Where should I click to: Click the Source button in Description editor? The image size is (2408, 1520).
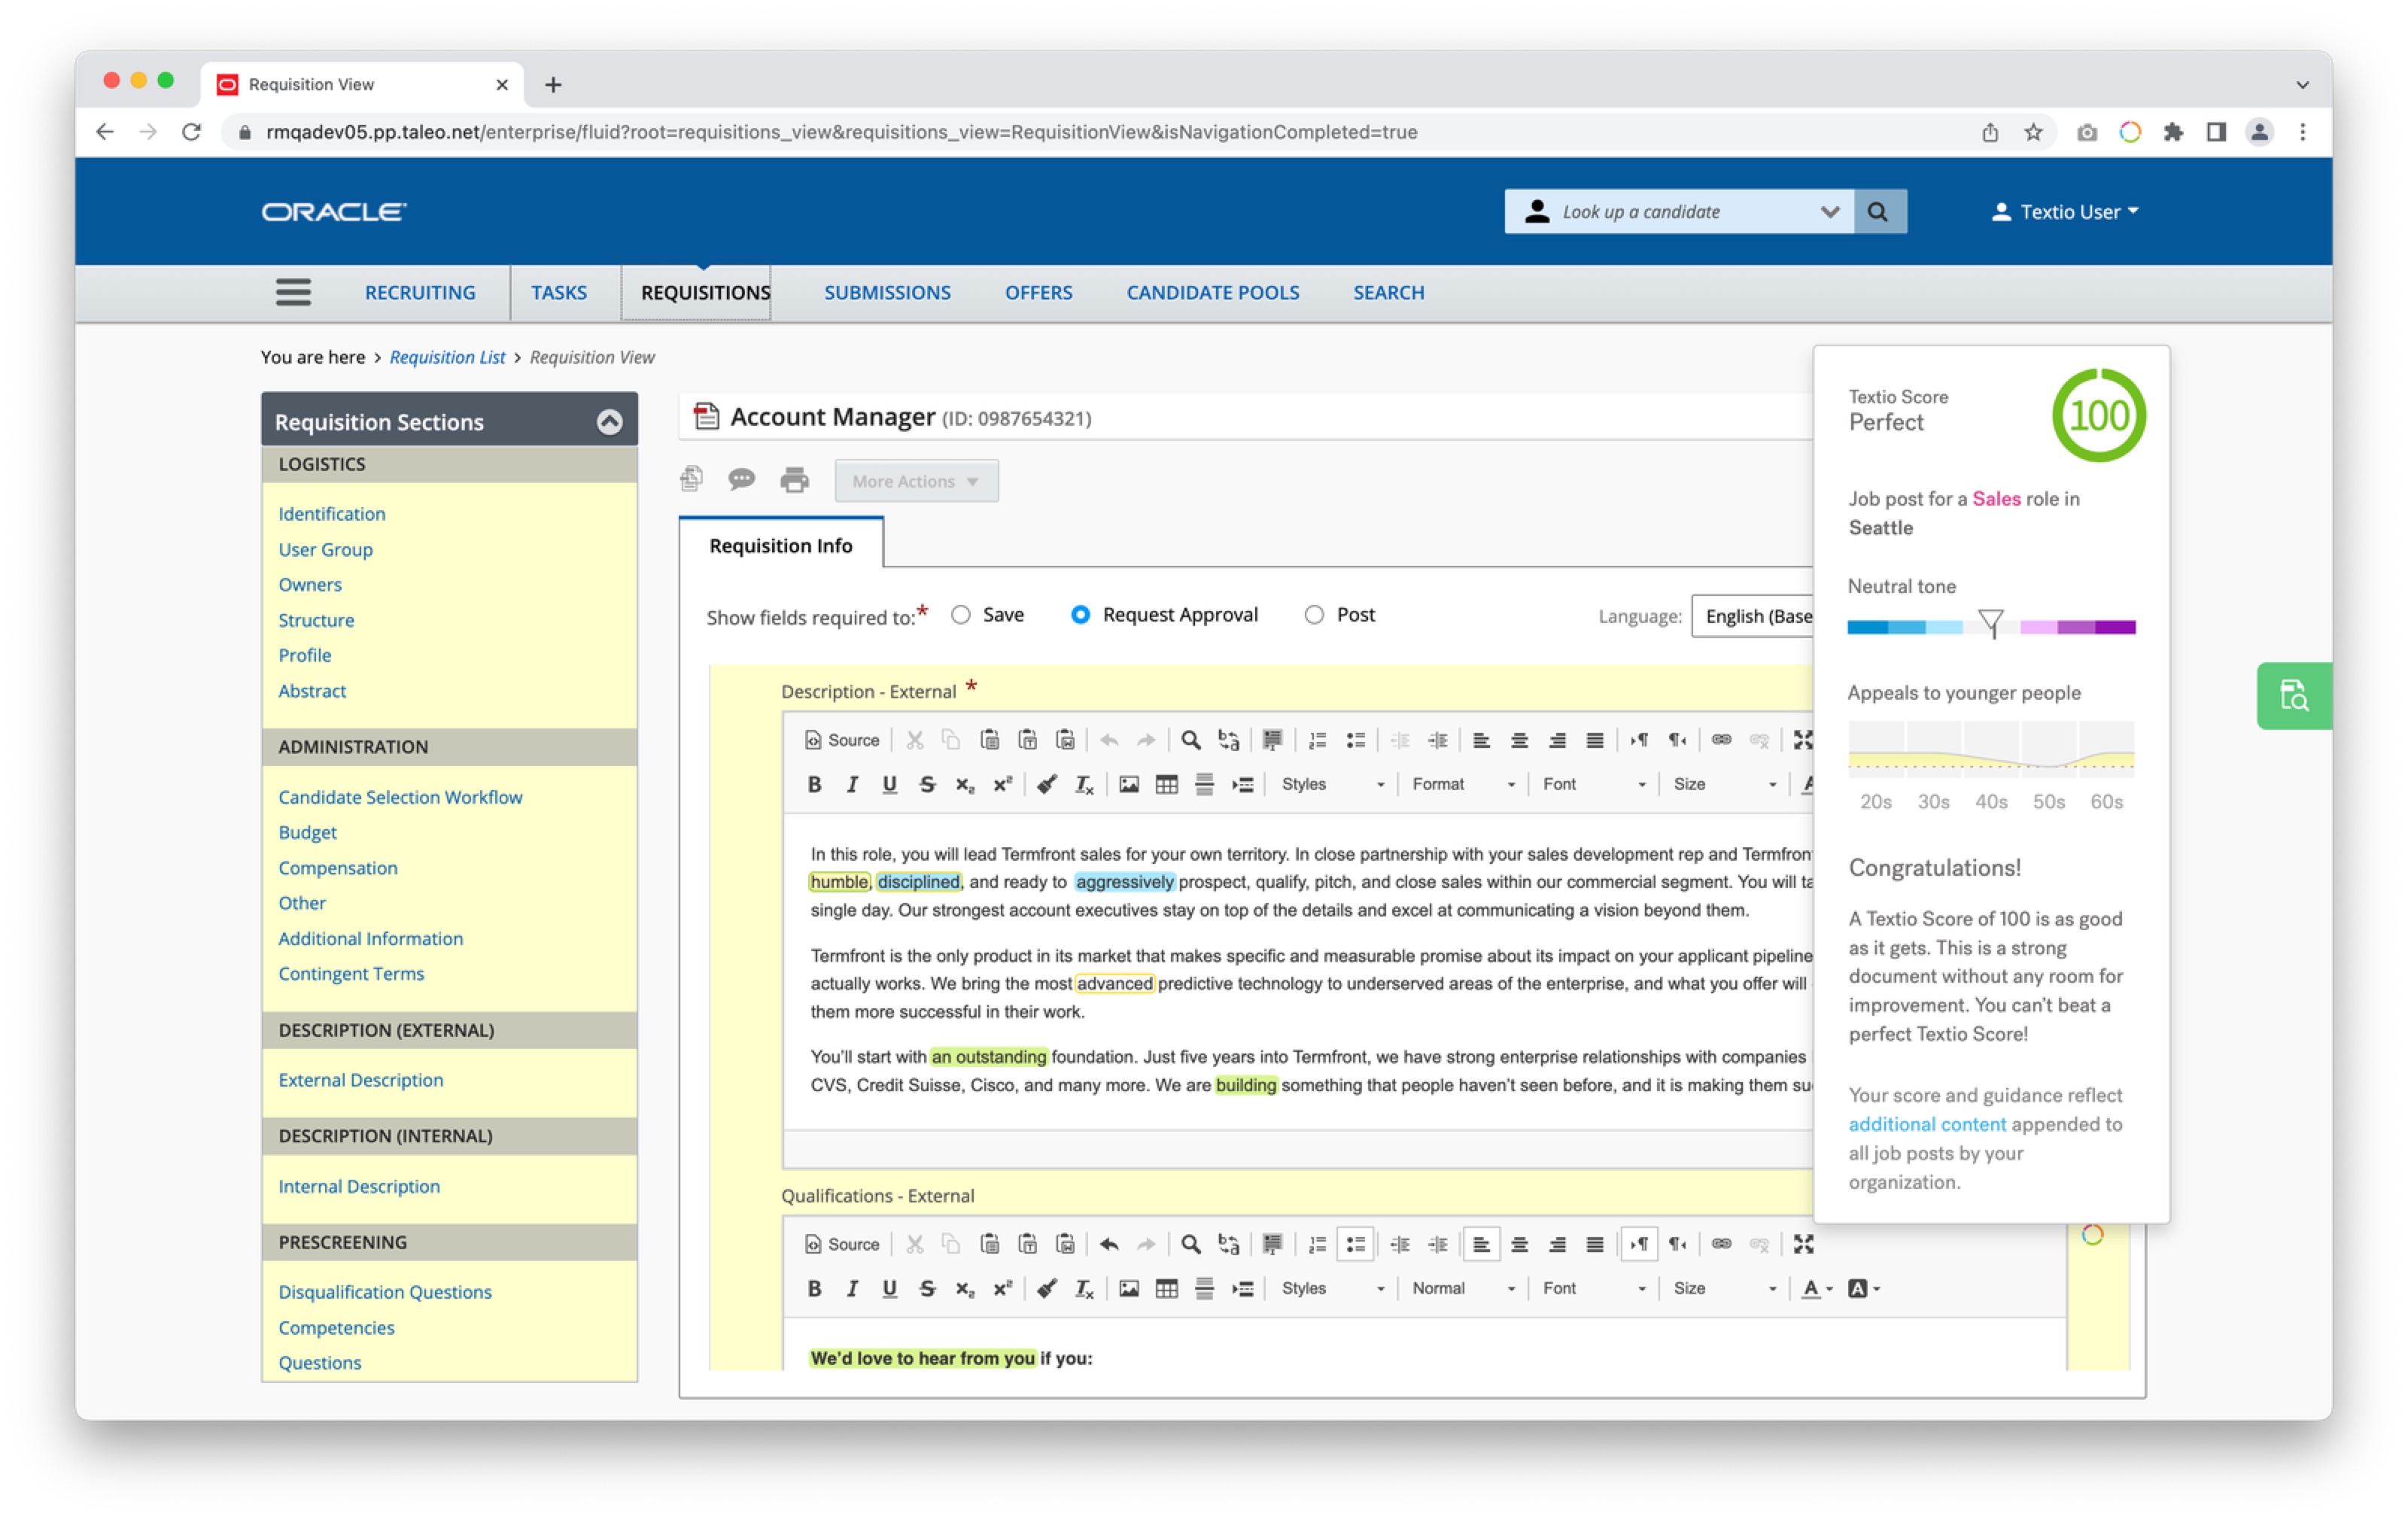pyautogui.click(x=842, y=740)
